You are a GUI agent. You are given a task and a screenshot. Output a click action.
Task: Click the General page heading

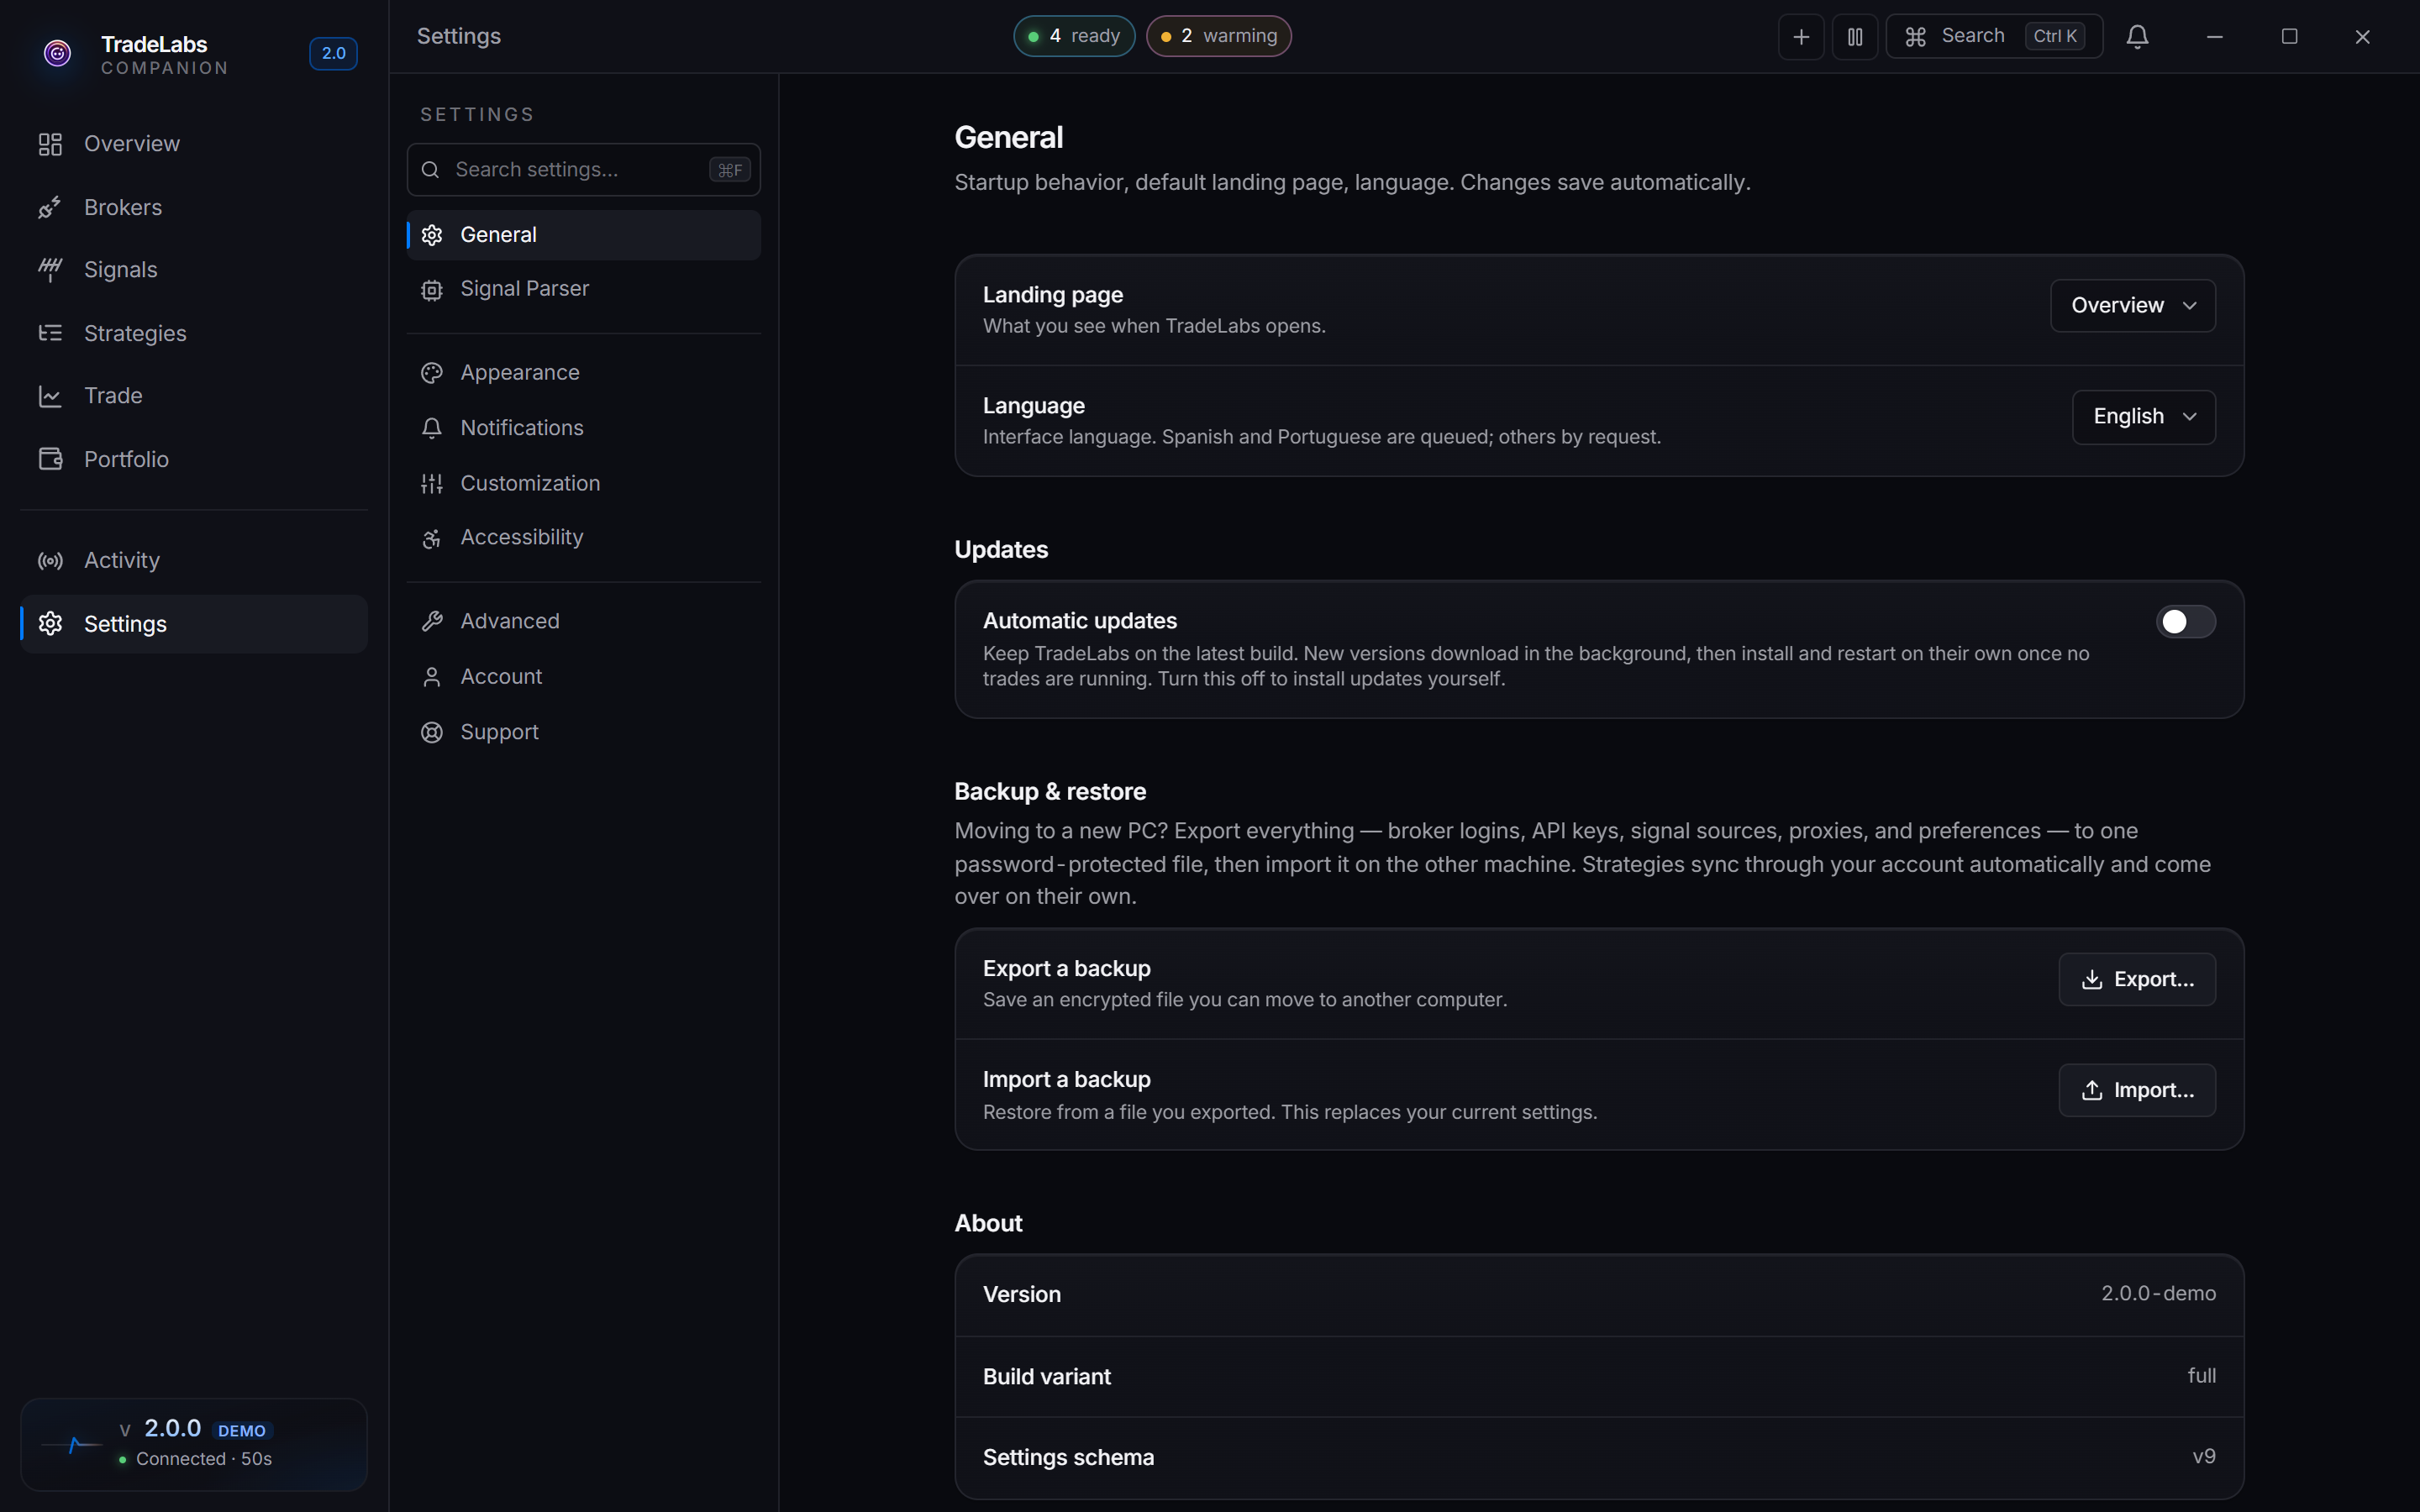1008,138
